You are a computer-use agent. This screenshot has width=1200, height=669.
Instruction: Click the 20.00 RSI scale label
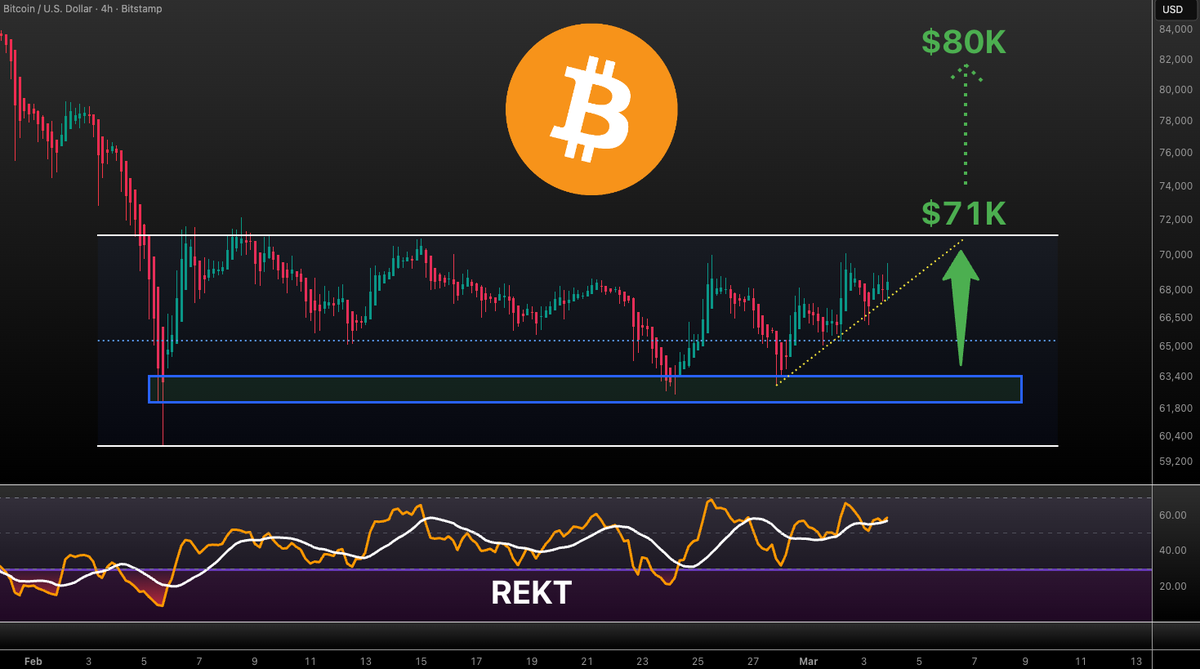click(x=1173, y=586)
